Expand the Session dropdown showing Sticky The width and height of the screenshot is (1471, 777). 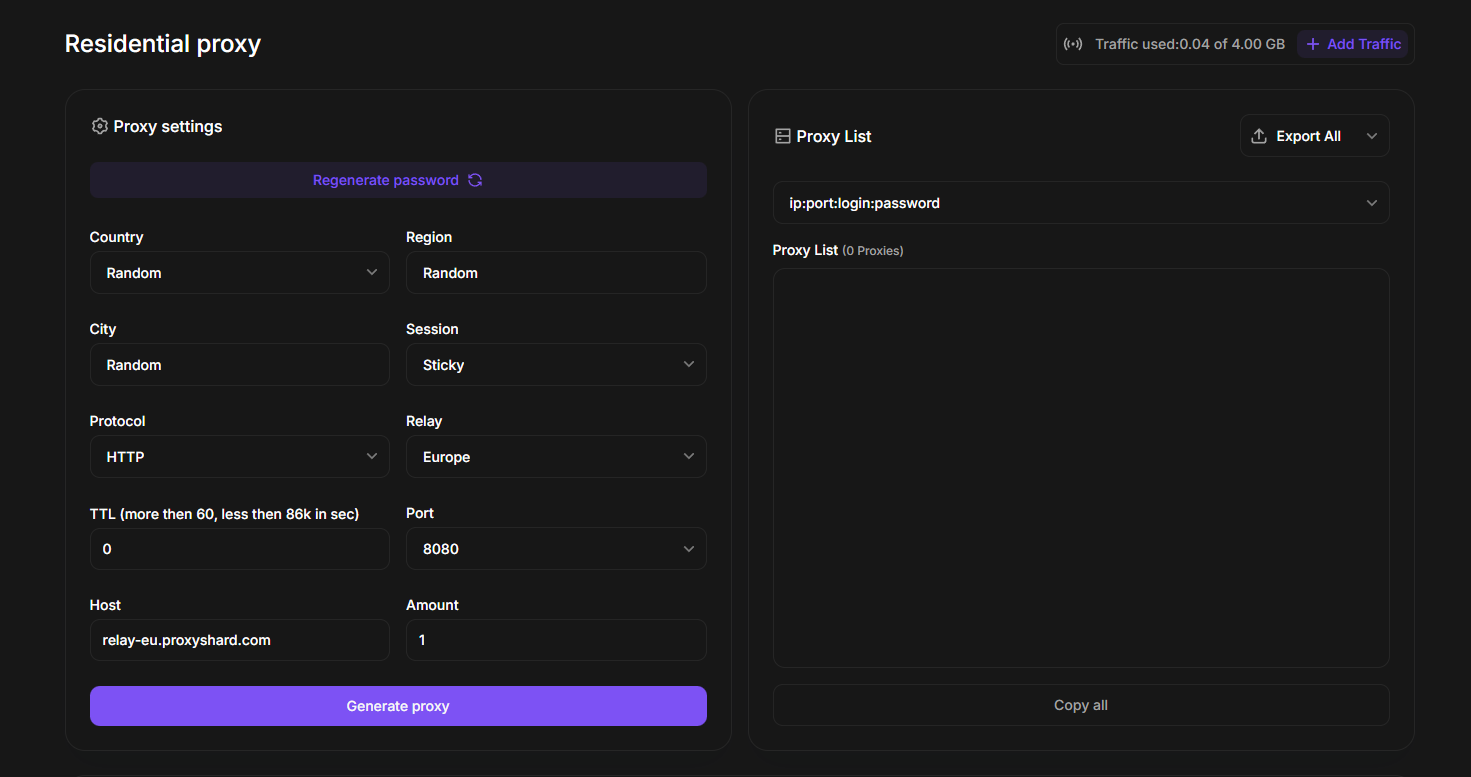pos(556,365)
